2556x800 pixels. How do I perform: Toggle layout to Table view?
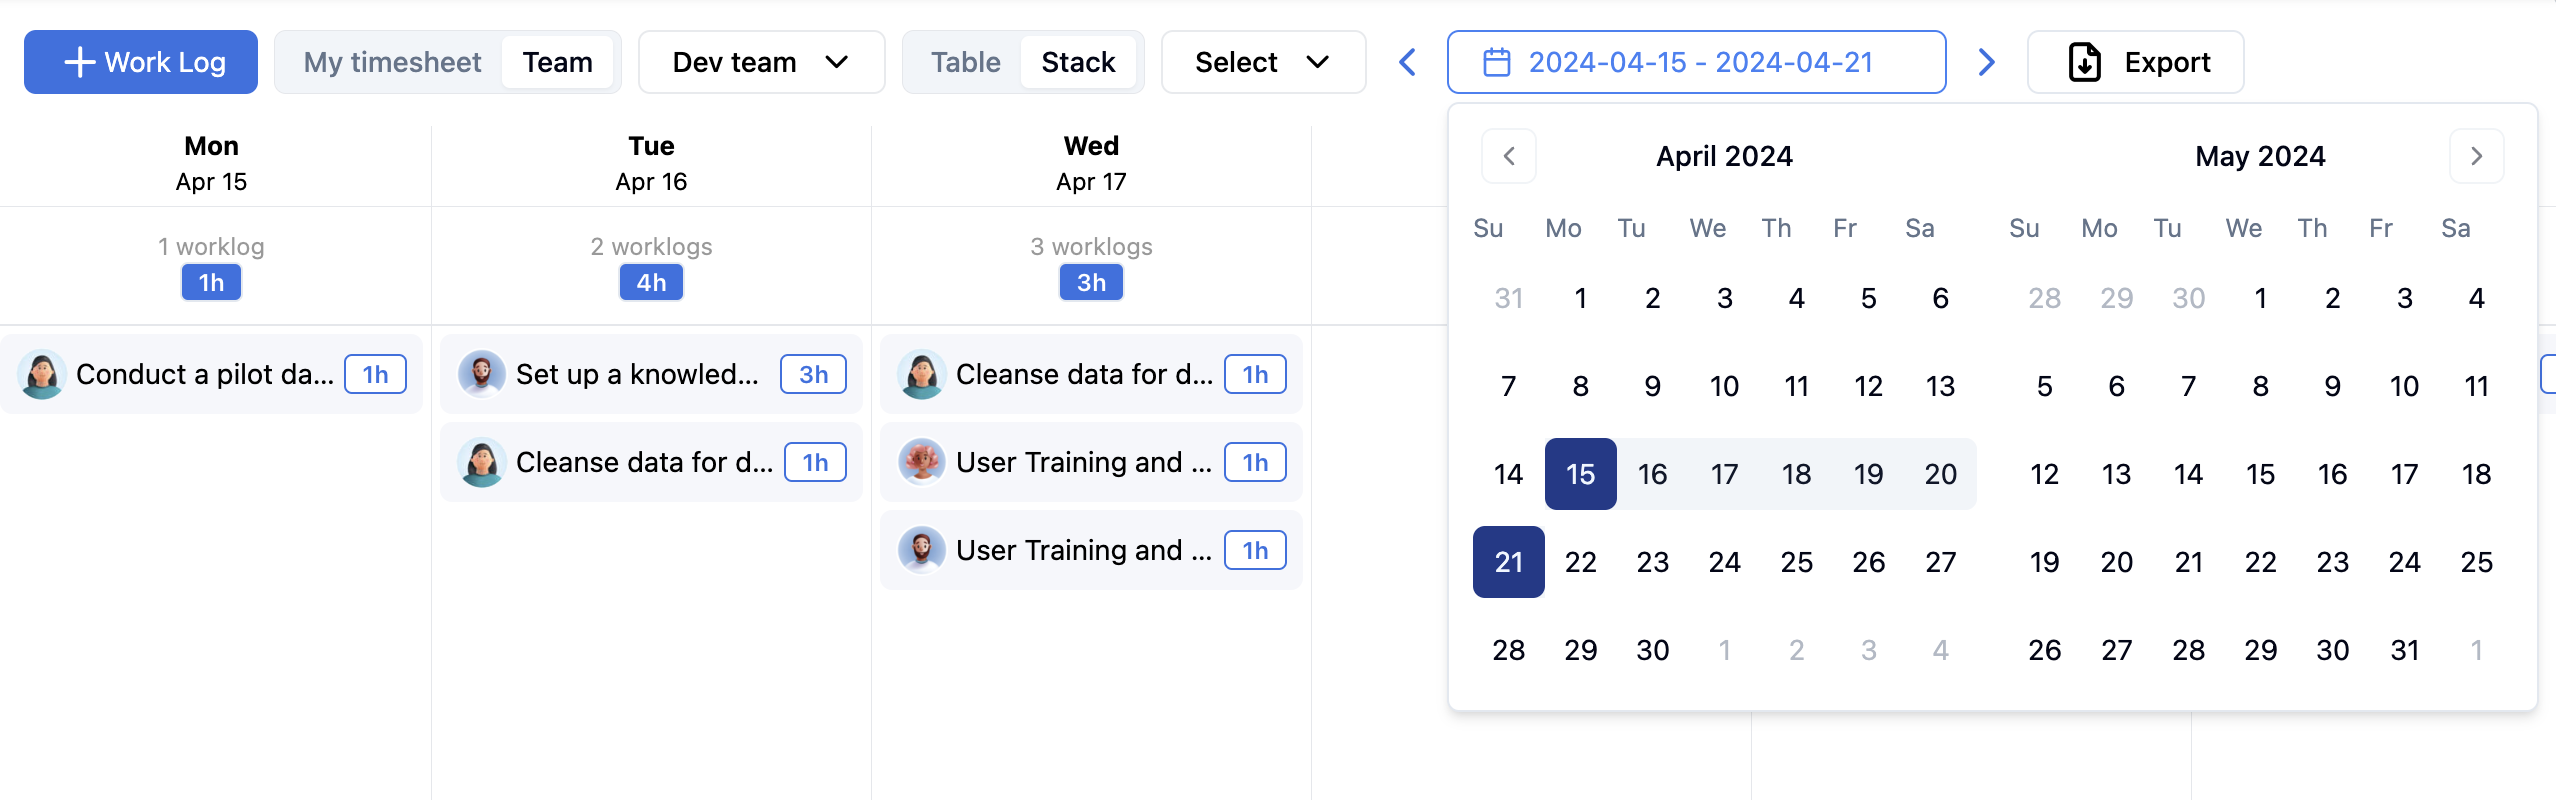click(965, 62)
